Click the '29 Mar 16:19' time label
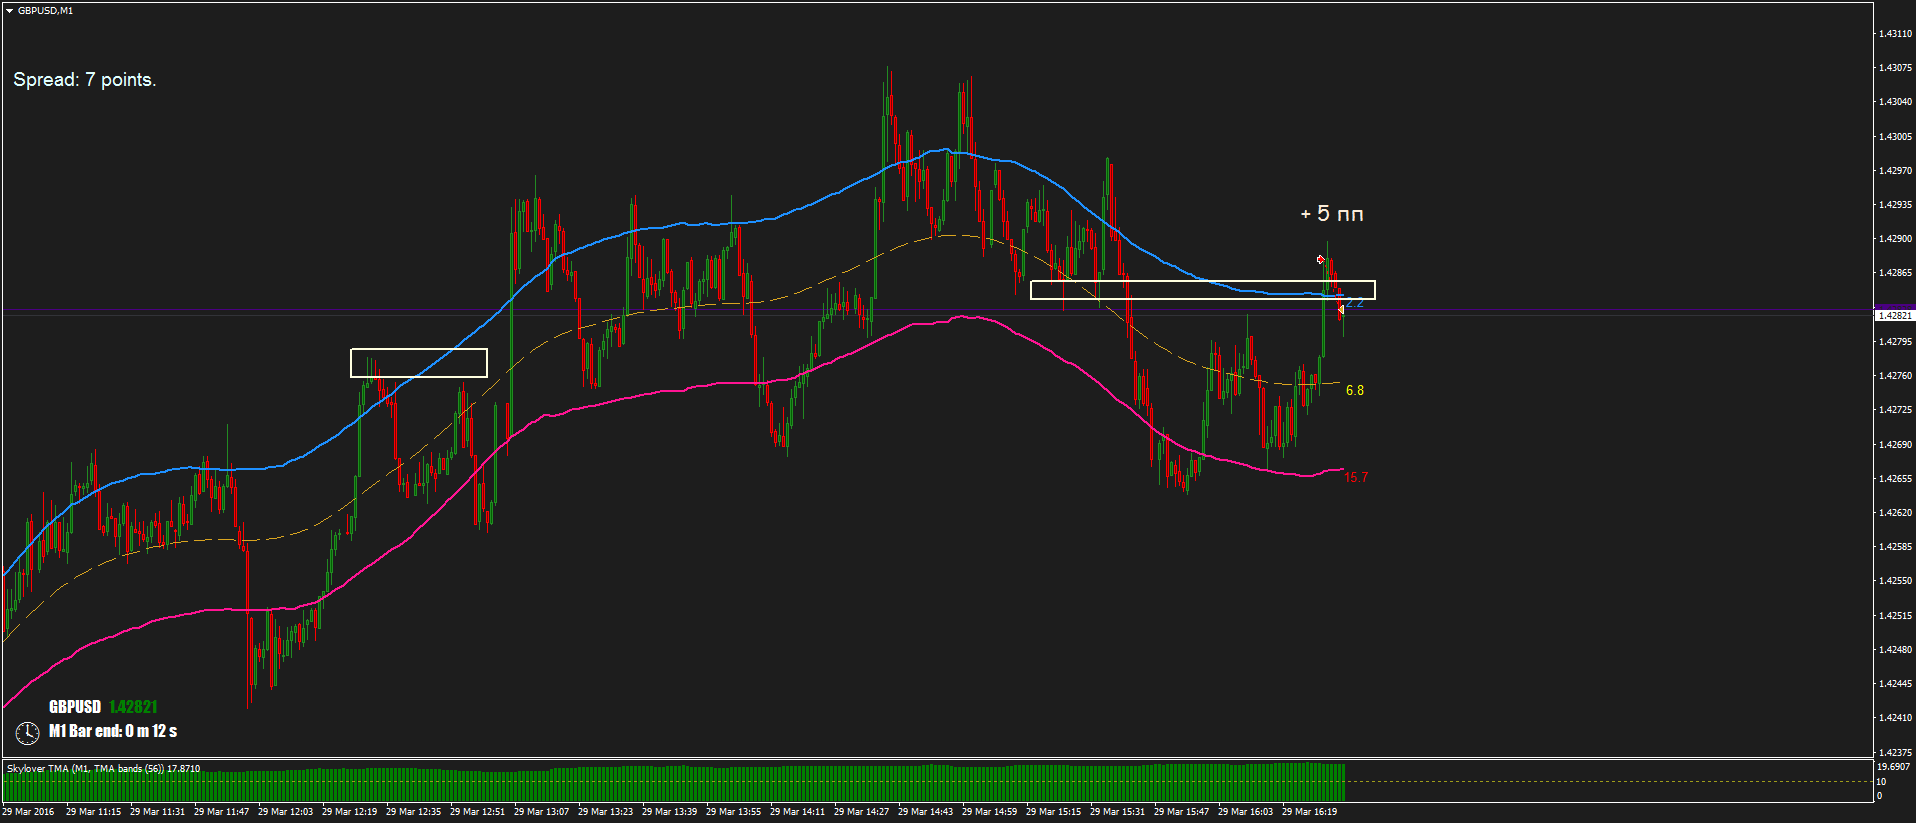The width and height of the screenshot is (1916, 823). [1309, 812]
